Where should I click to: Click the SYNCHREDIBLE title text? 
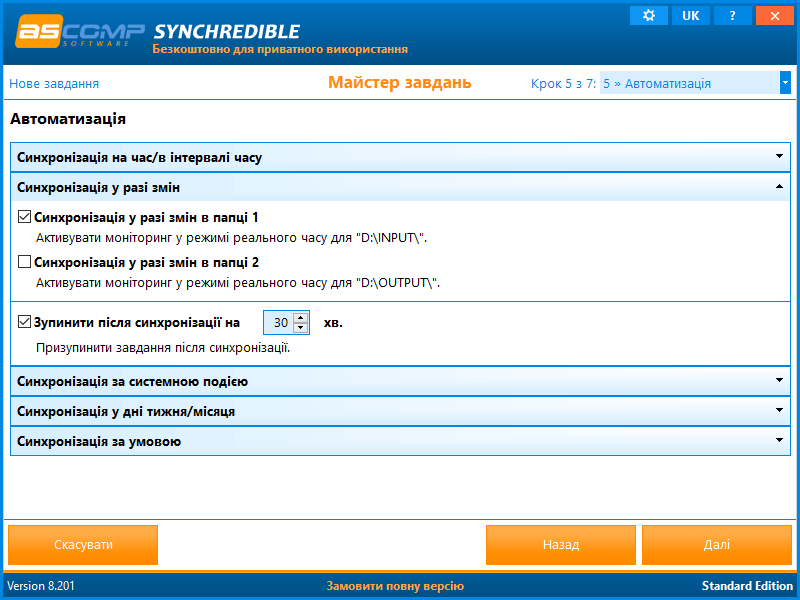click(x=227, y=32)
